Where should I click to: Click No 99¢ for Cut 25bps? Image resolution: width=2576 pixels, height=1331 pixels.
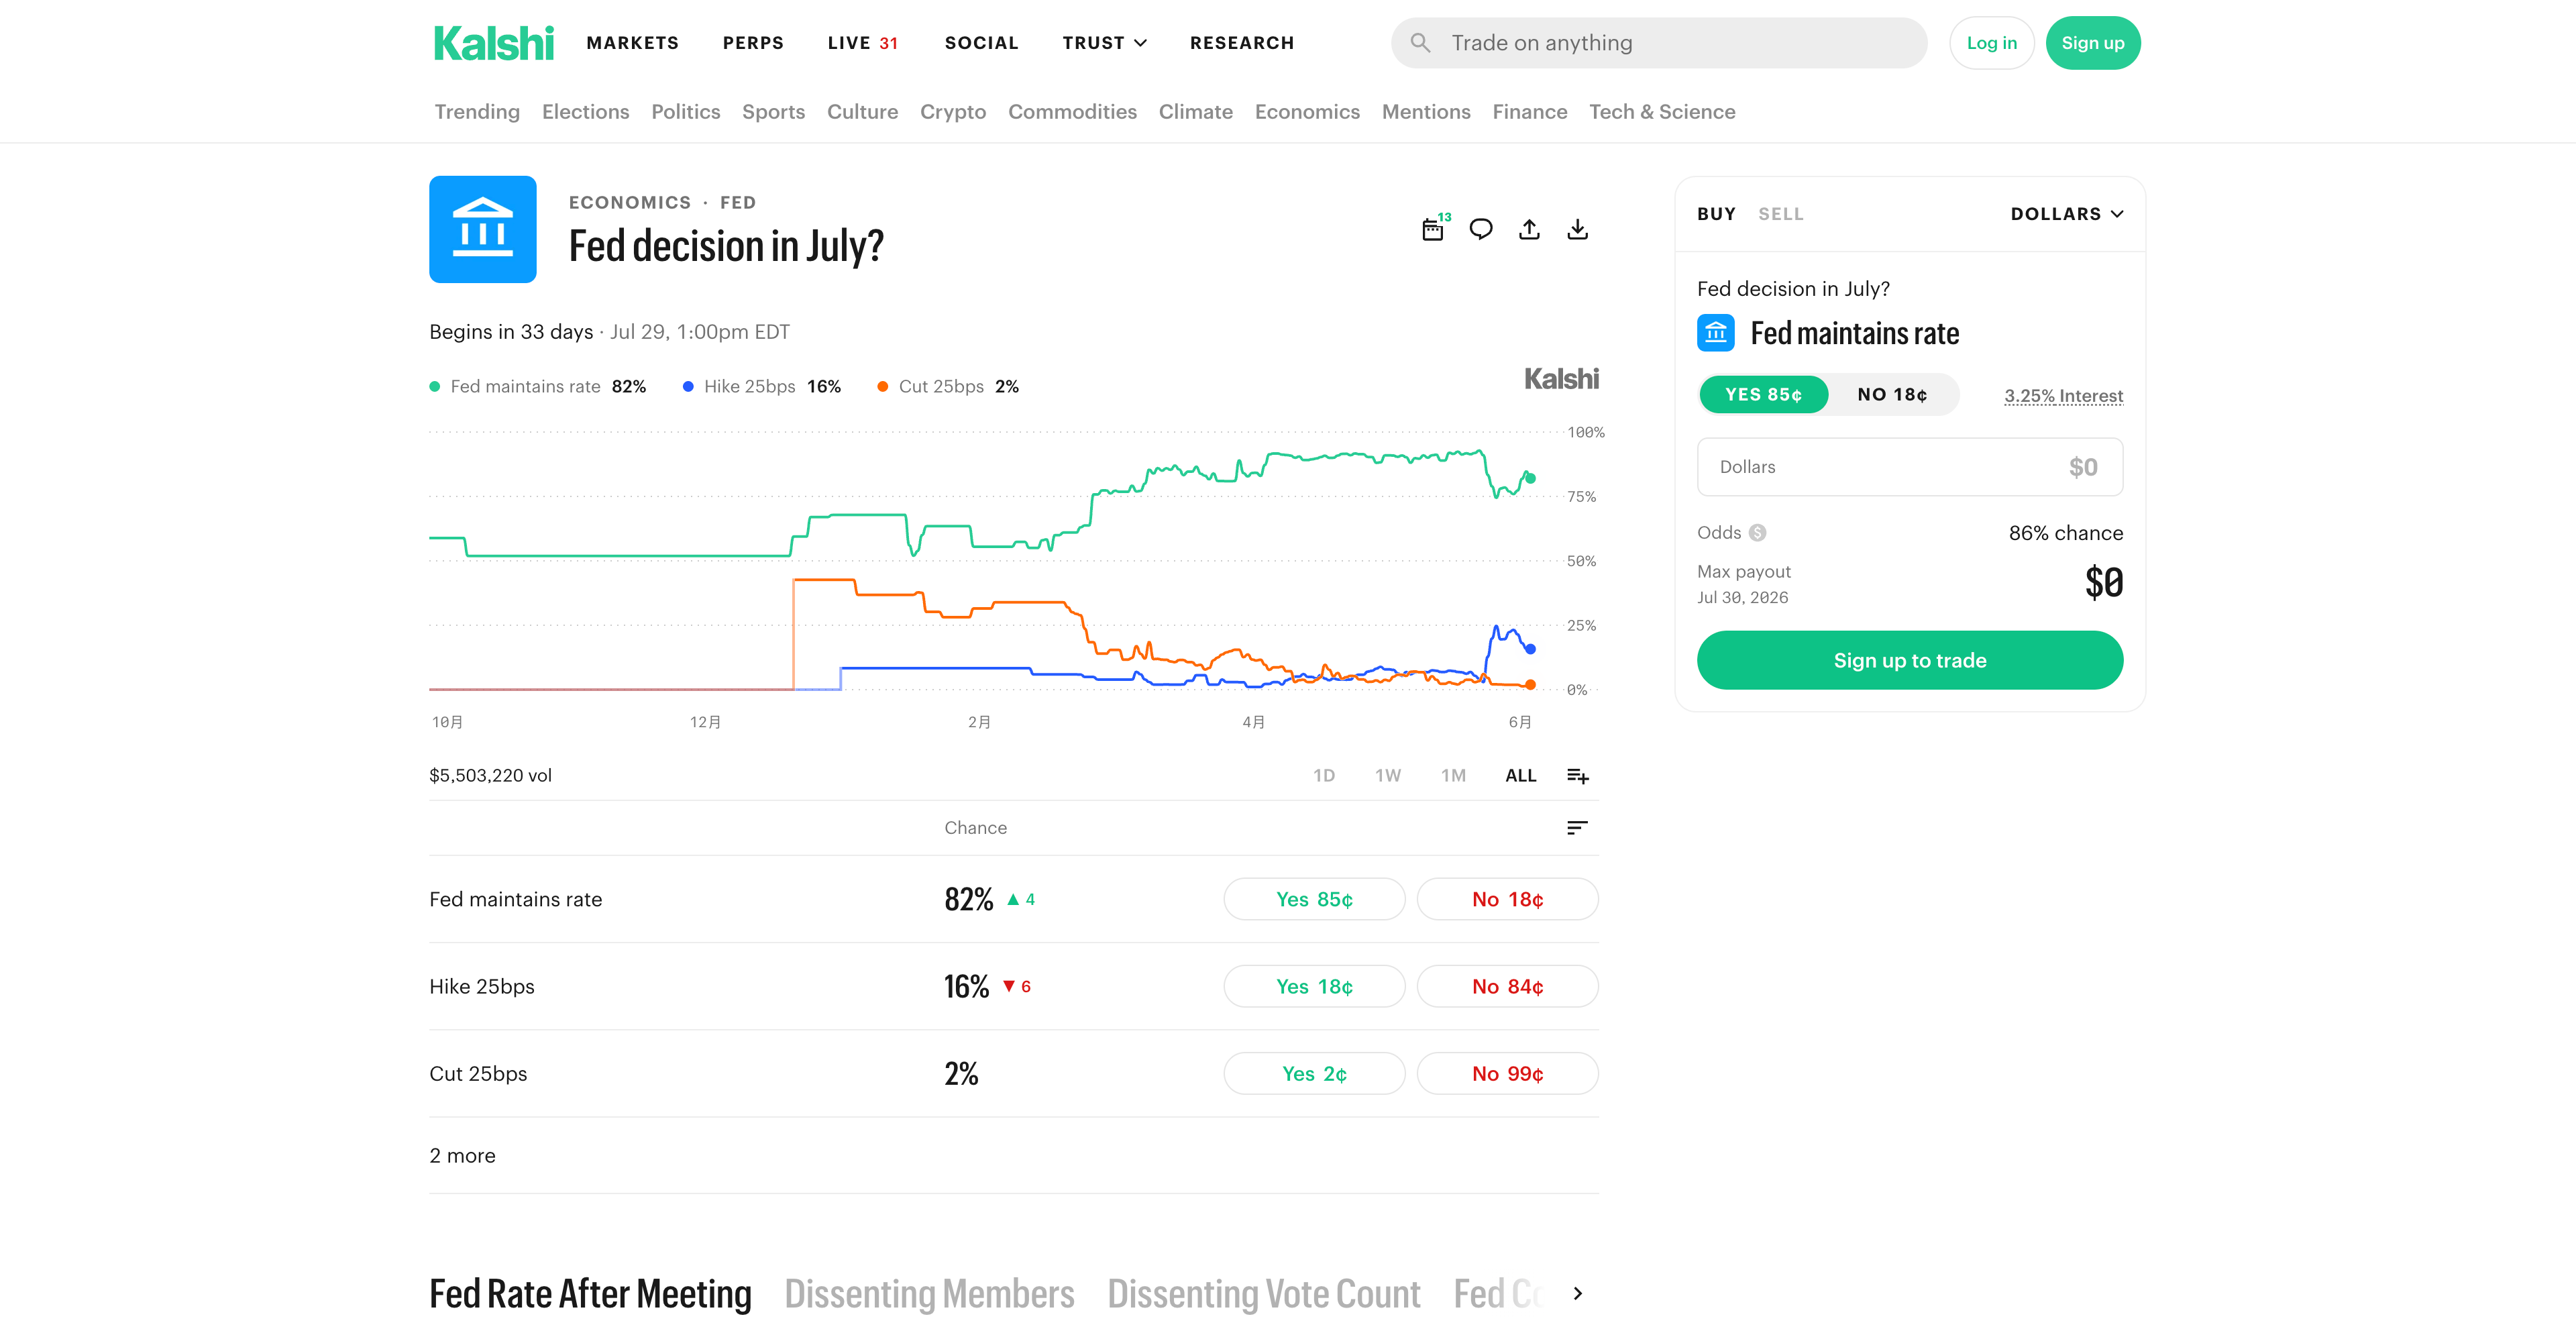point(1507,1074)
